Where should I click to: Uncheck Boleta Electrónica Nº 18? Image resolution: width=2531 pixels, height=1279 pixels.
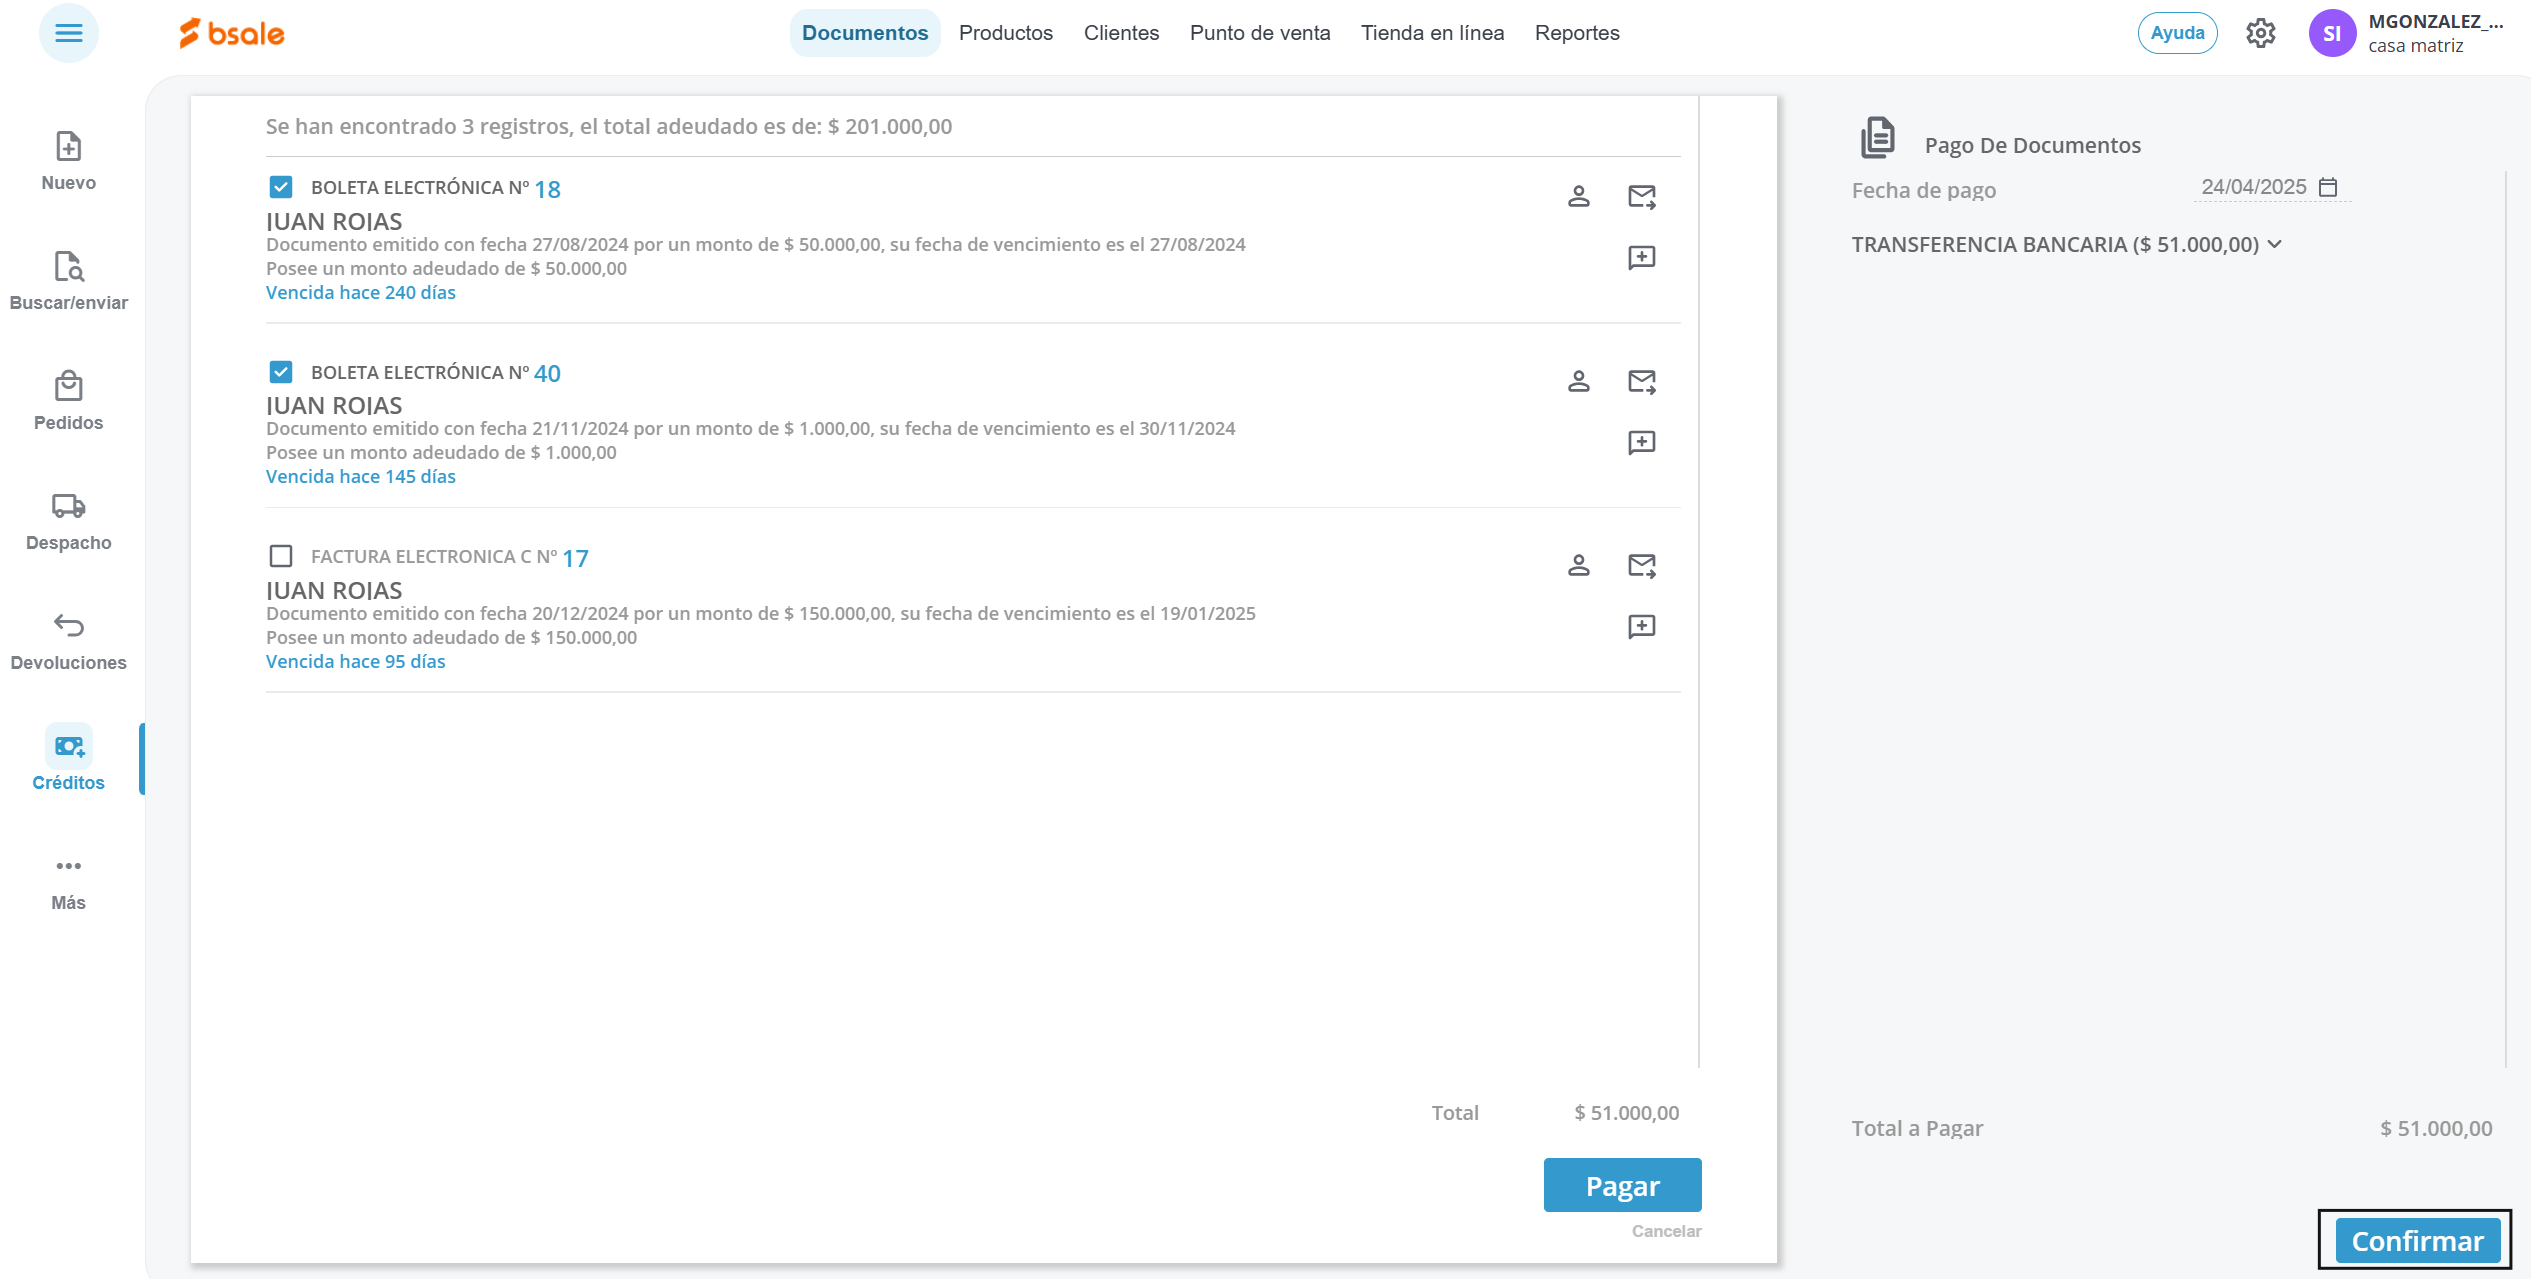(x=281, y=187)
